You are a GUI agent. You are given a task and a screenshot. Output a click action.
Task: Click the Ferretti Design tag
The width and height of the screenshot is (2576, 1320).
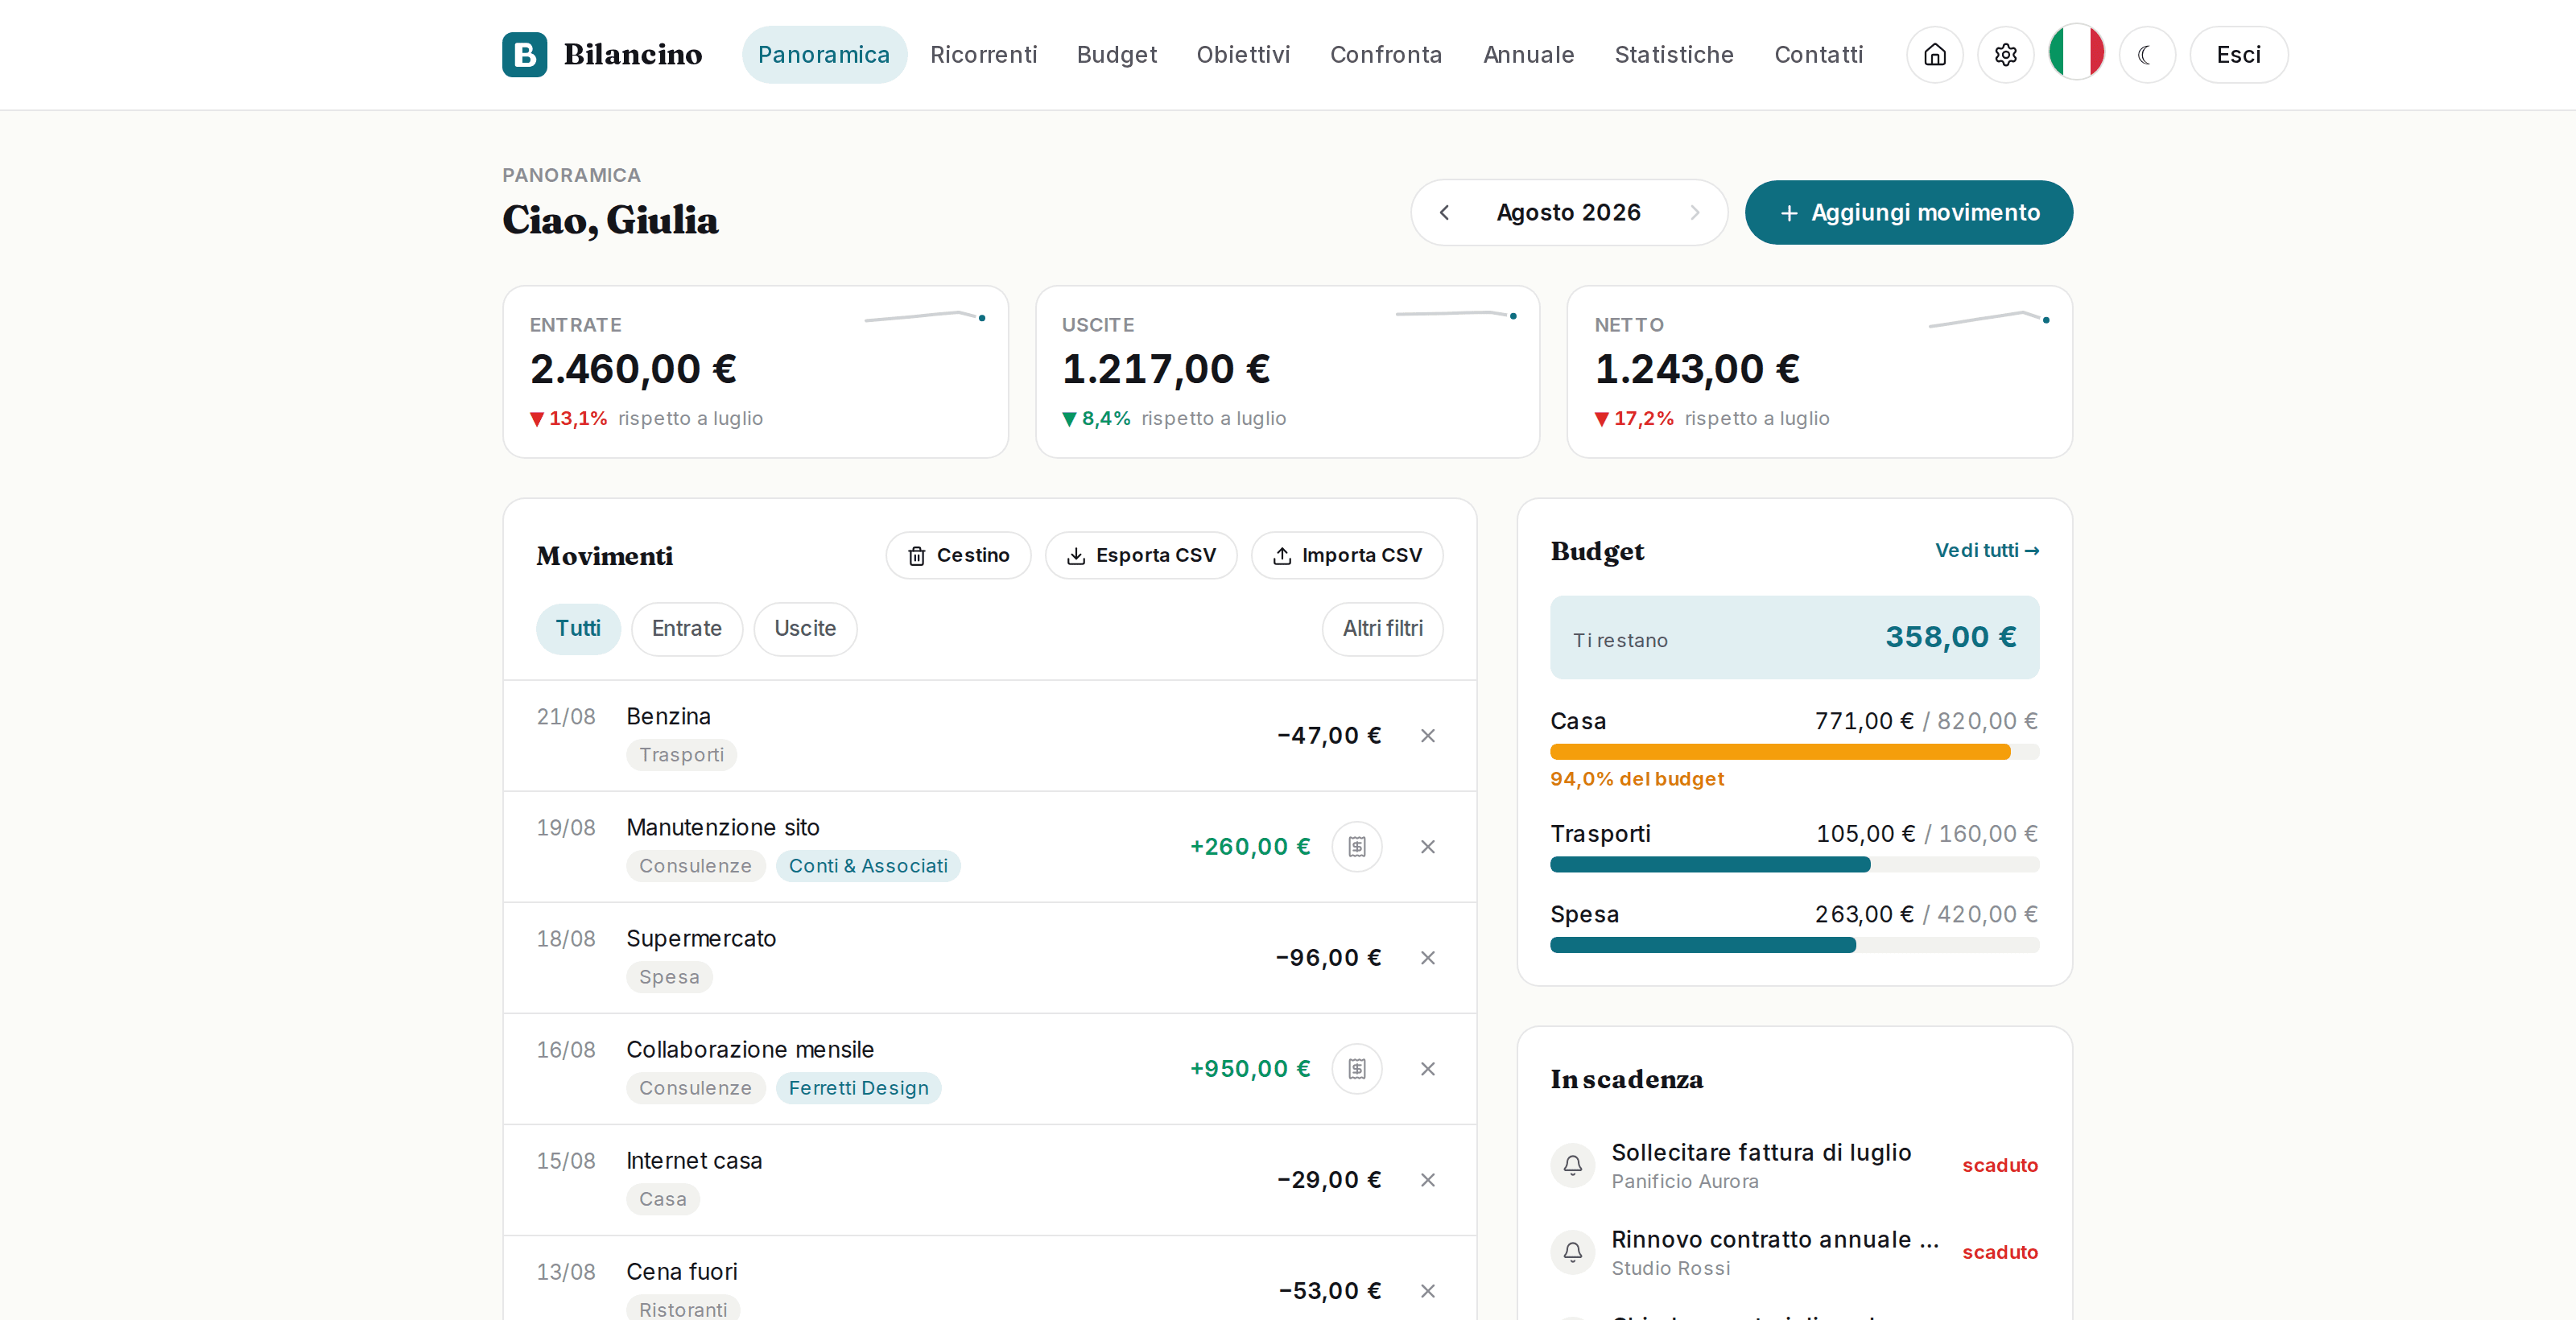(x=858, y=1088)
